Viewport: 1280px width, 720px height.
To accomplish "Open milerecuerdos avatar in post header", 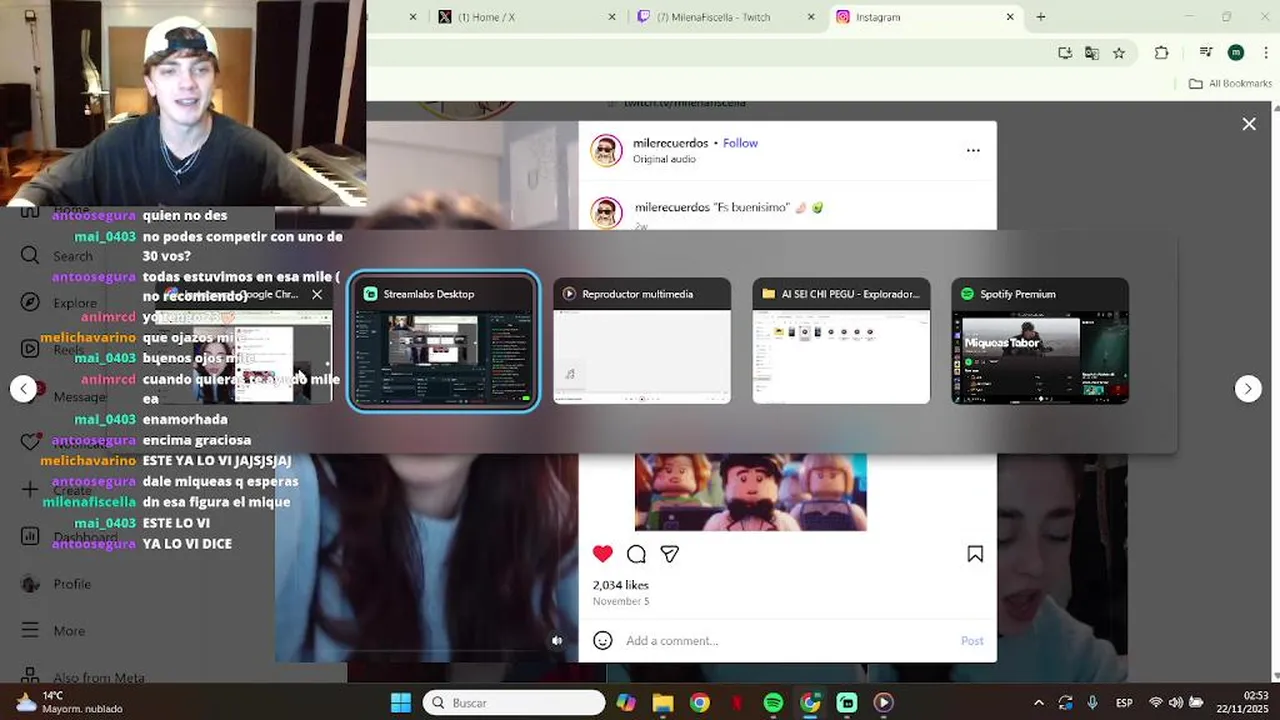I will click(x=606, y=150).
